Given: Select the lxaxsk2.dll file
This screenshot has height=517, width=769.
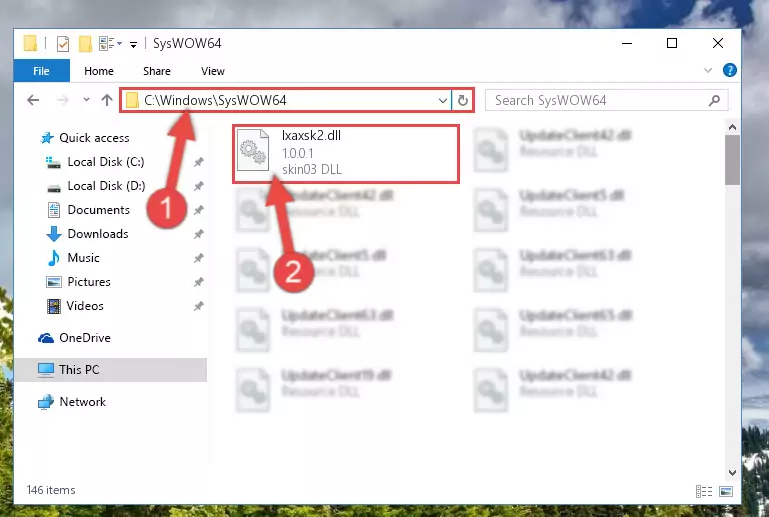Looking at the screenshot, I should click(x=346, y=154).
